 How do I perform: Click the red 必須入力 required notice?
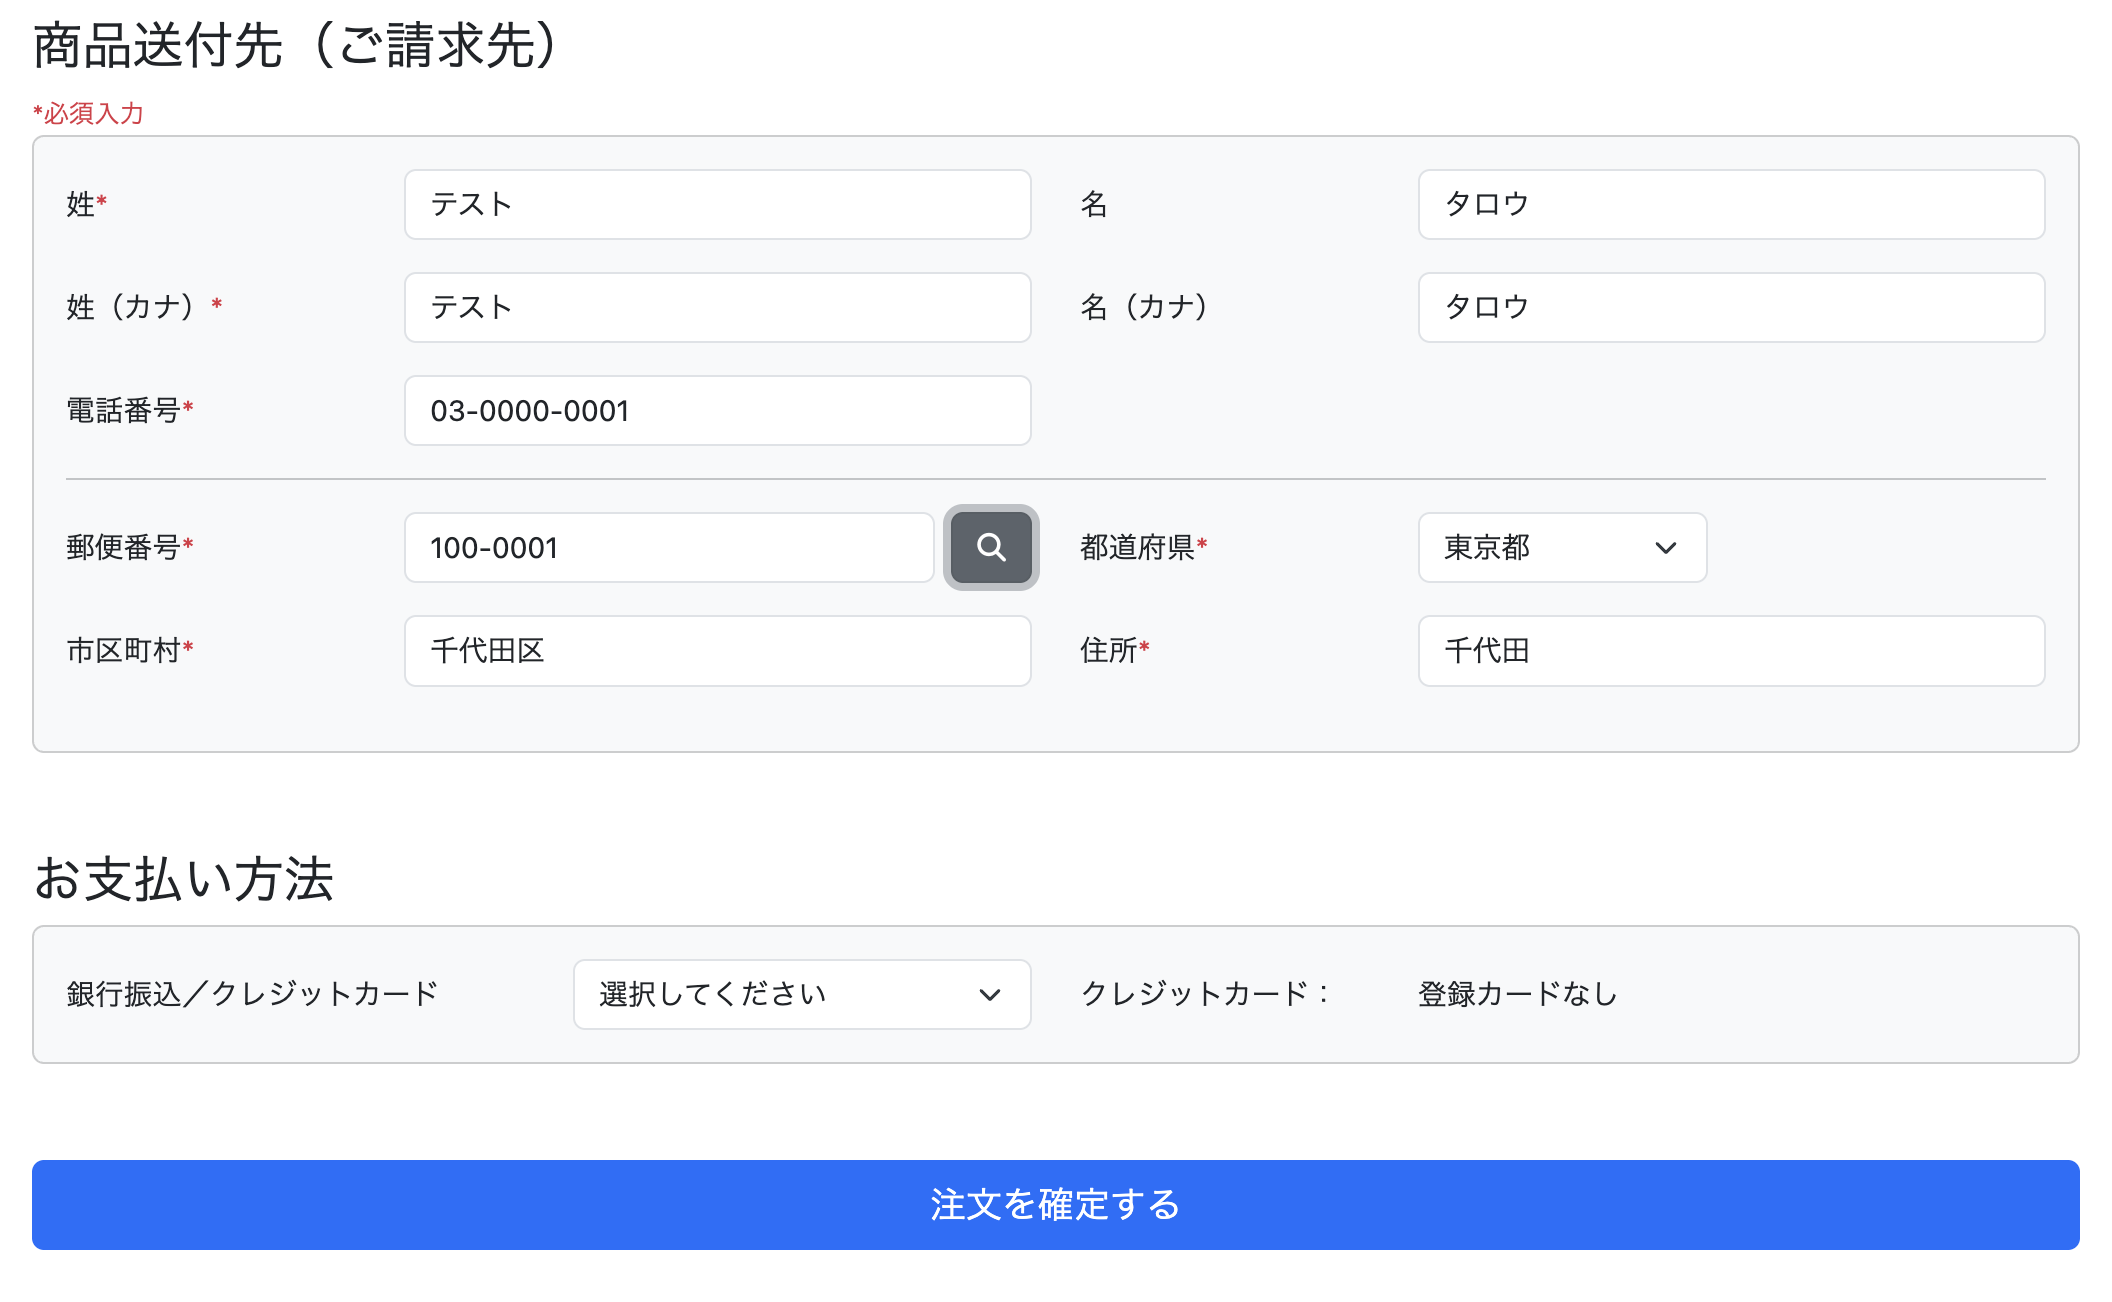[88, 114]
